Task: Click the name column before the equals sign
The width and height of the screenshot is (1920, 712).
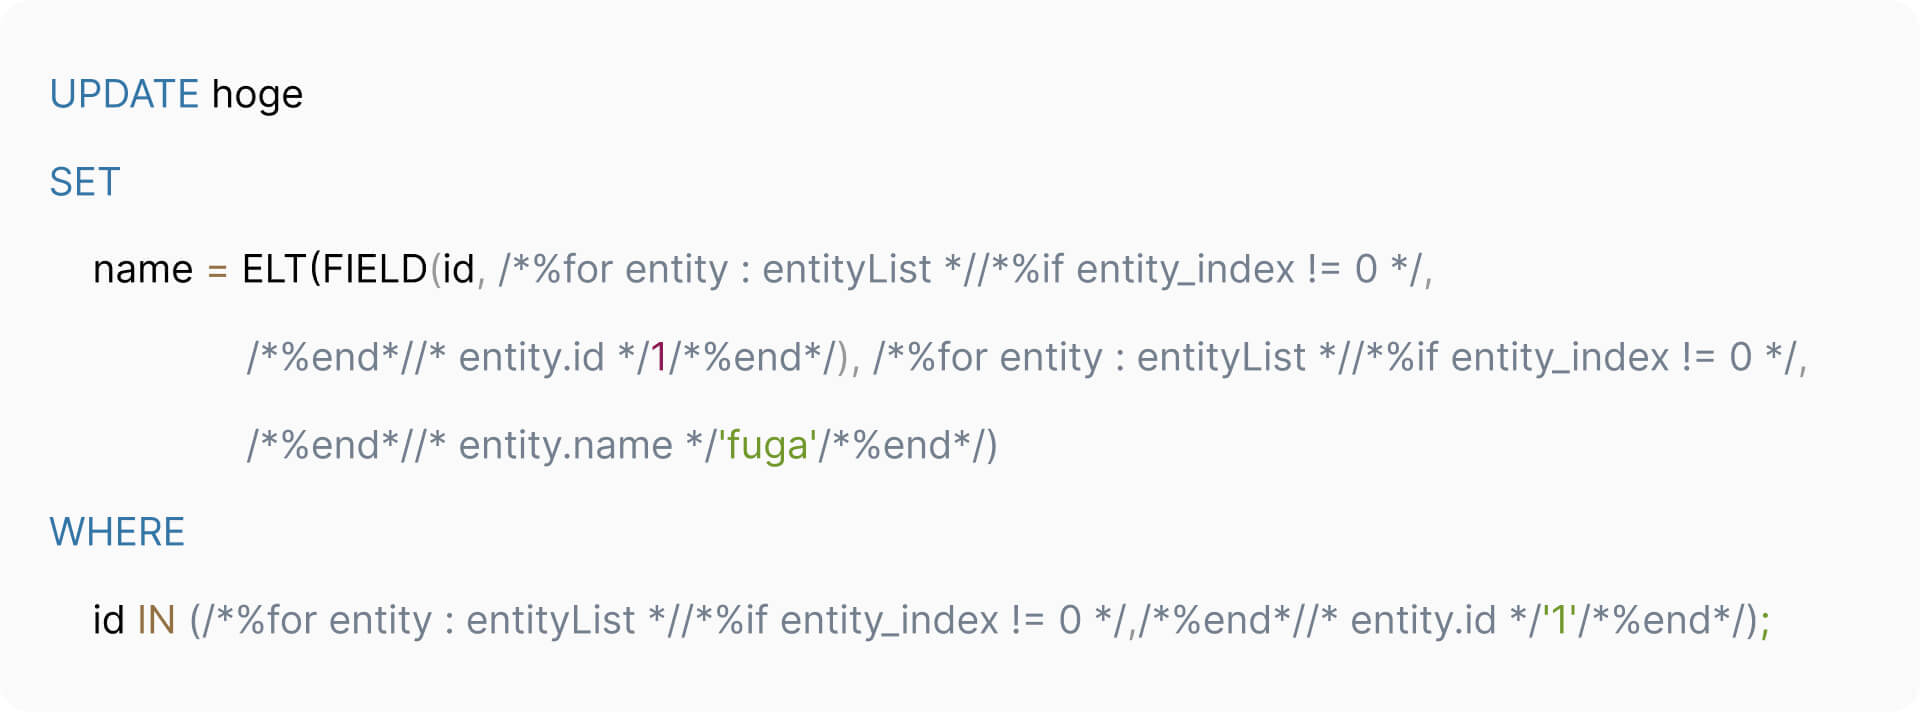Action: (x=142, y=269)
